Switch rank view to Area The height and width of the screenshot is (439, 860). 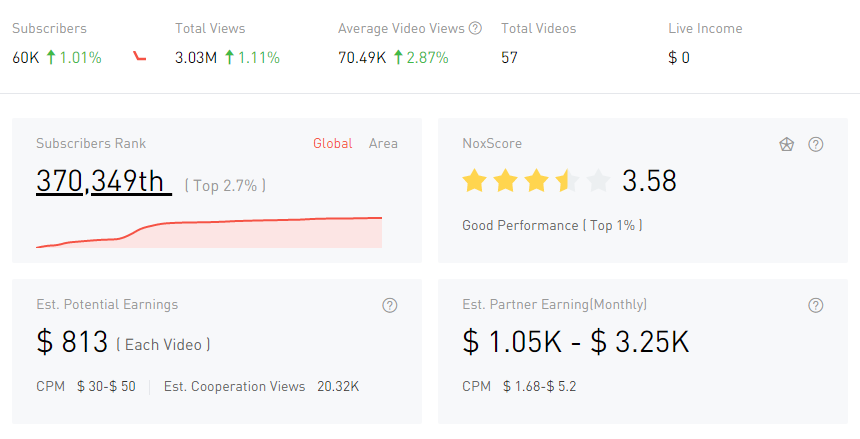(383, 143)
